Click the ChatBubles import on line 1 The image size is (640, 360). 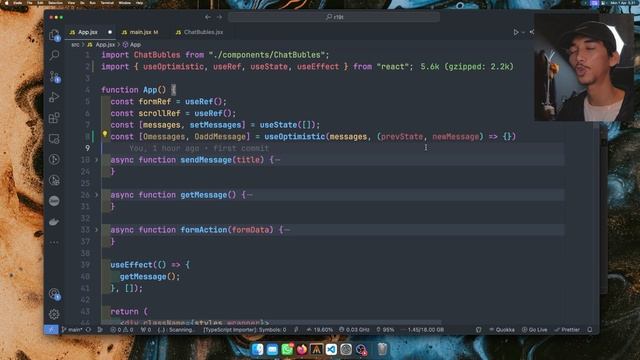pos(157,55)
